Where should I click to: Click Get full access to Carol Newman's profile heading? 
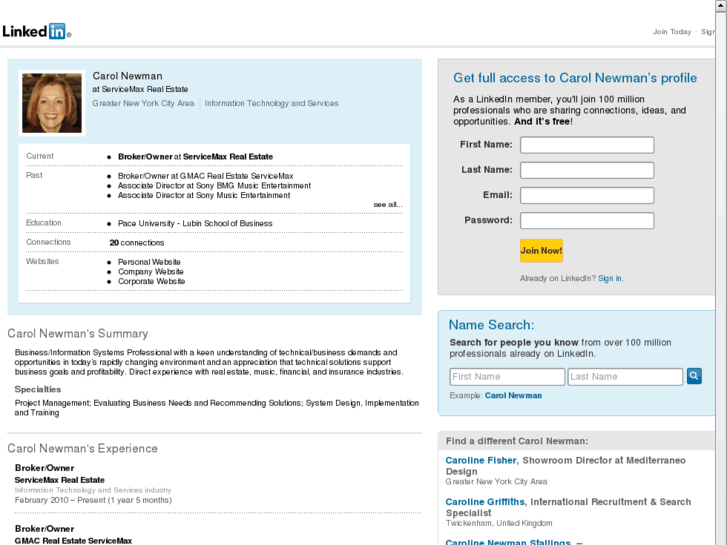(575, 78)
